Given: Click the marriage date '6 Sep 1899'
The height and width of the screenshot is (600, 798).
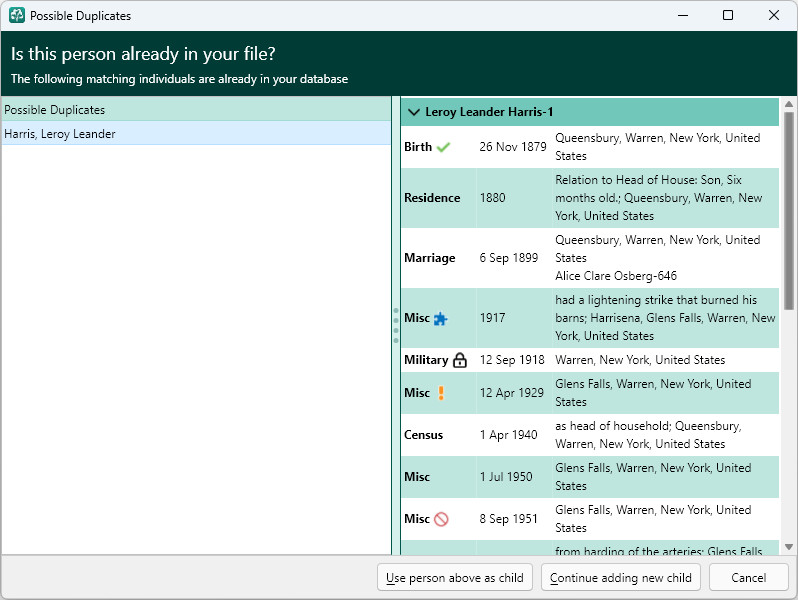Looking at the screenshot, I should (x=508, y=258).
